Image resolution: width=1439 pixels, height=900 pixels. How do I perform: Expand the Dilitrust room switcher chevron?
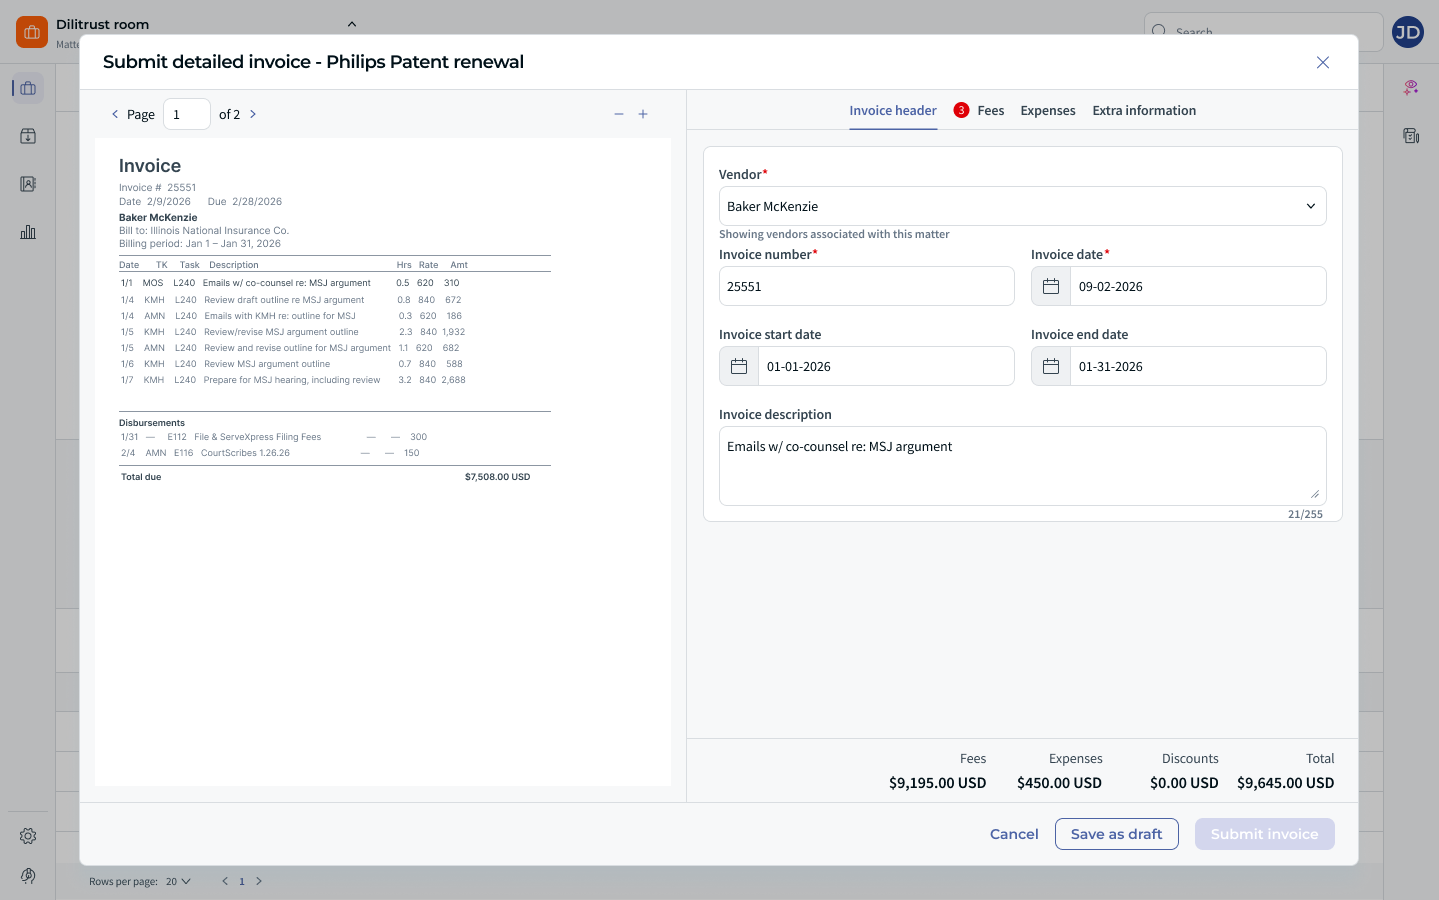[352, 24]
